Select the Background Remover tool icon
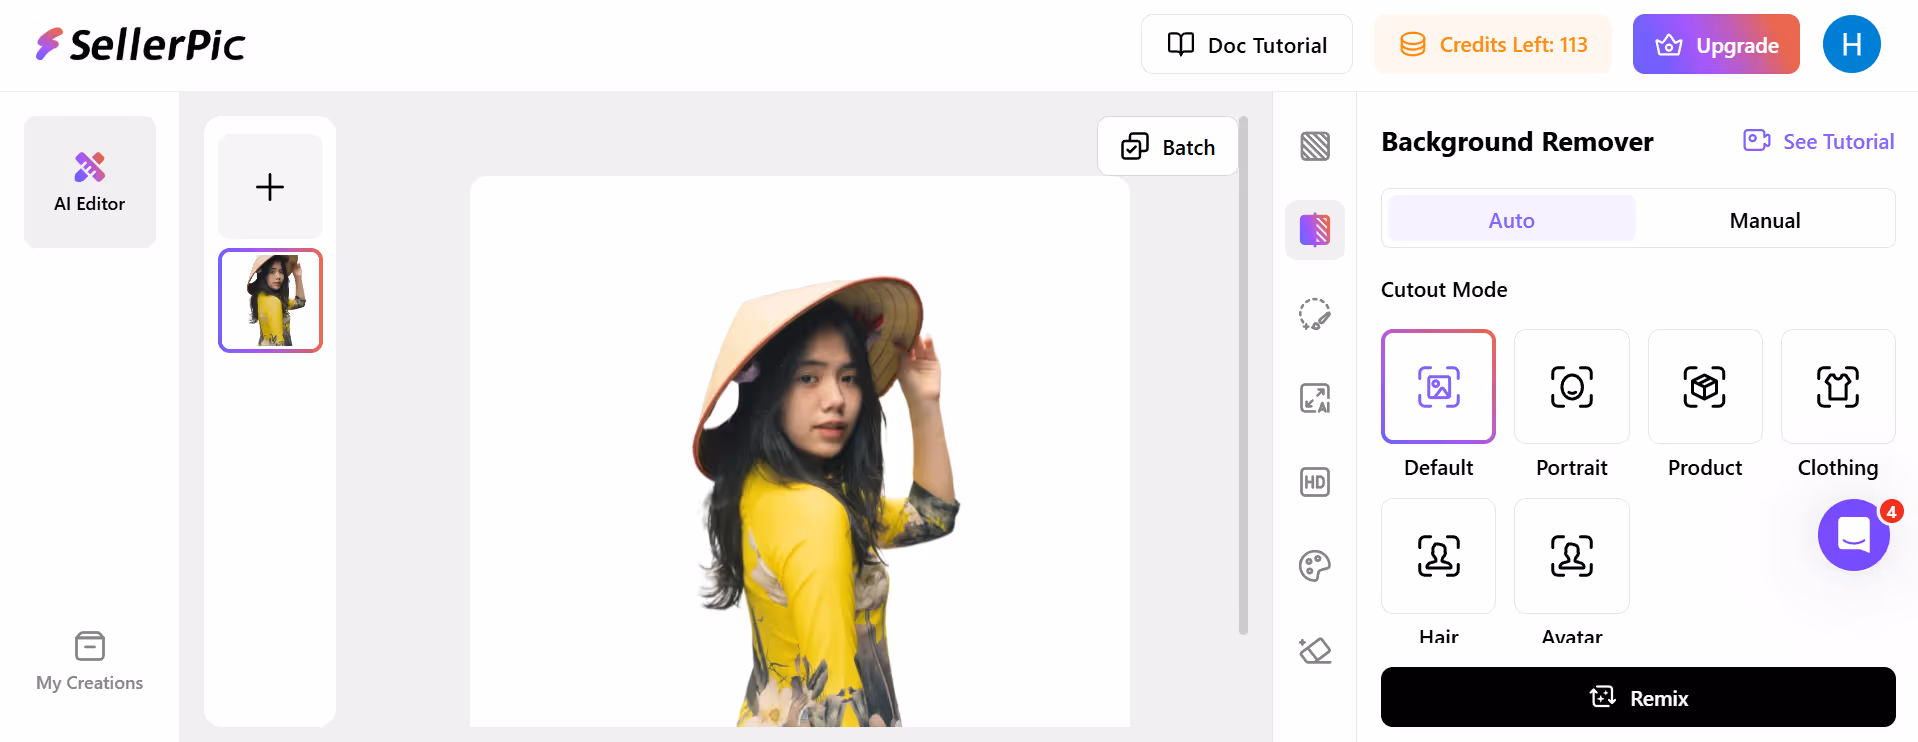Image resolution: width=1918 pixels, height=742 pixels. point(1314,230)
